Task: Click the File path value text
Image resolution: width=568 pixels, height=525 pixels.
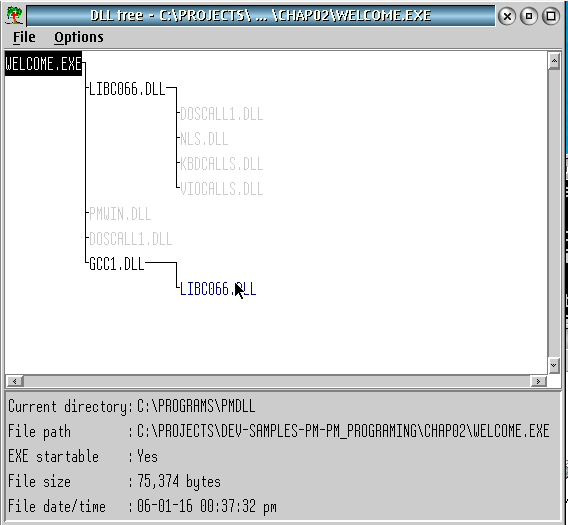Action: coord(343,432)
